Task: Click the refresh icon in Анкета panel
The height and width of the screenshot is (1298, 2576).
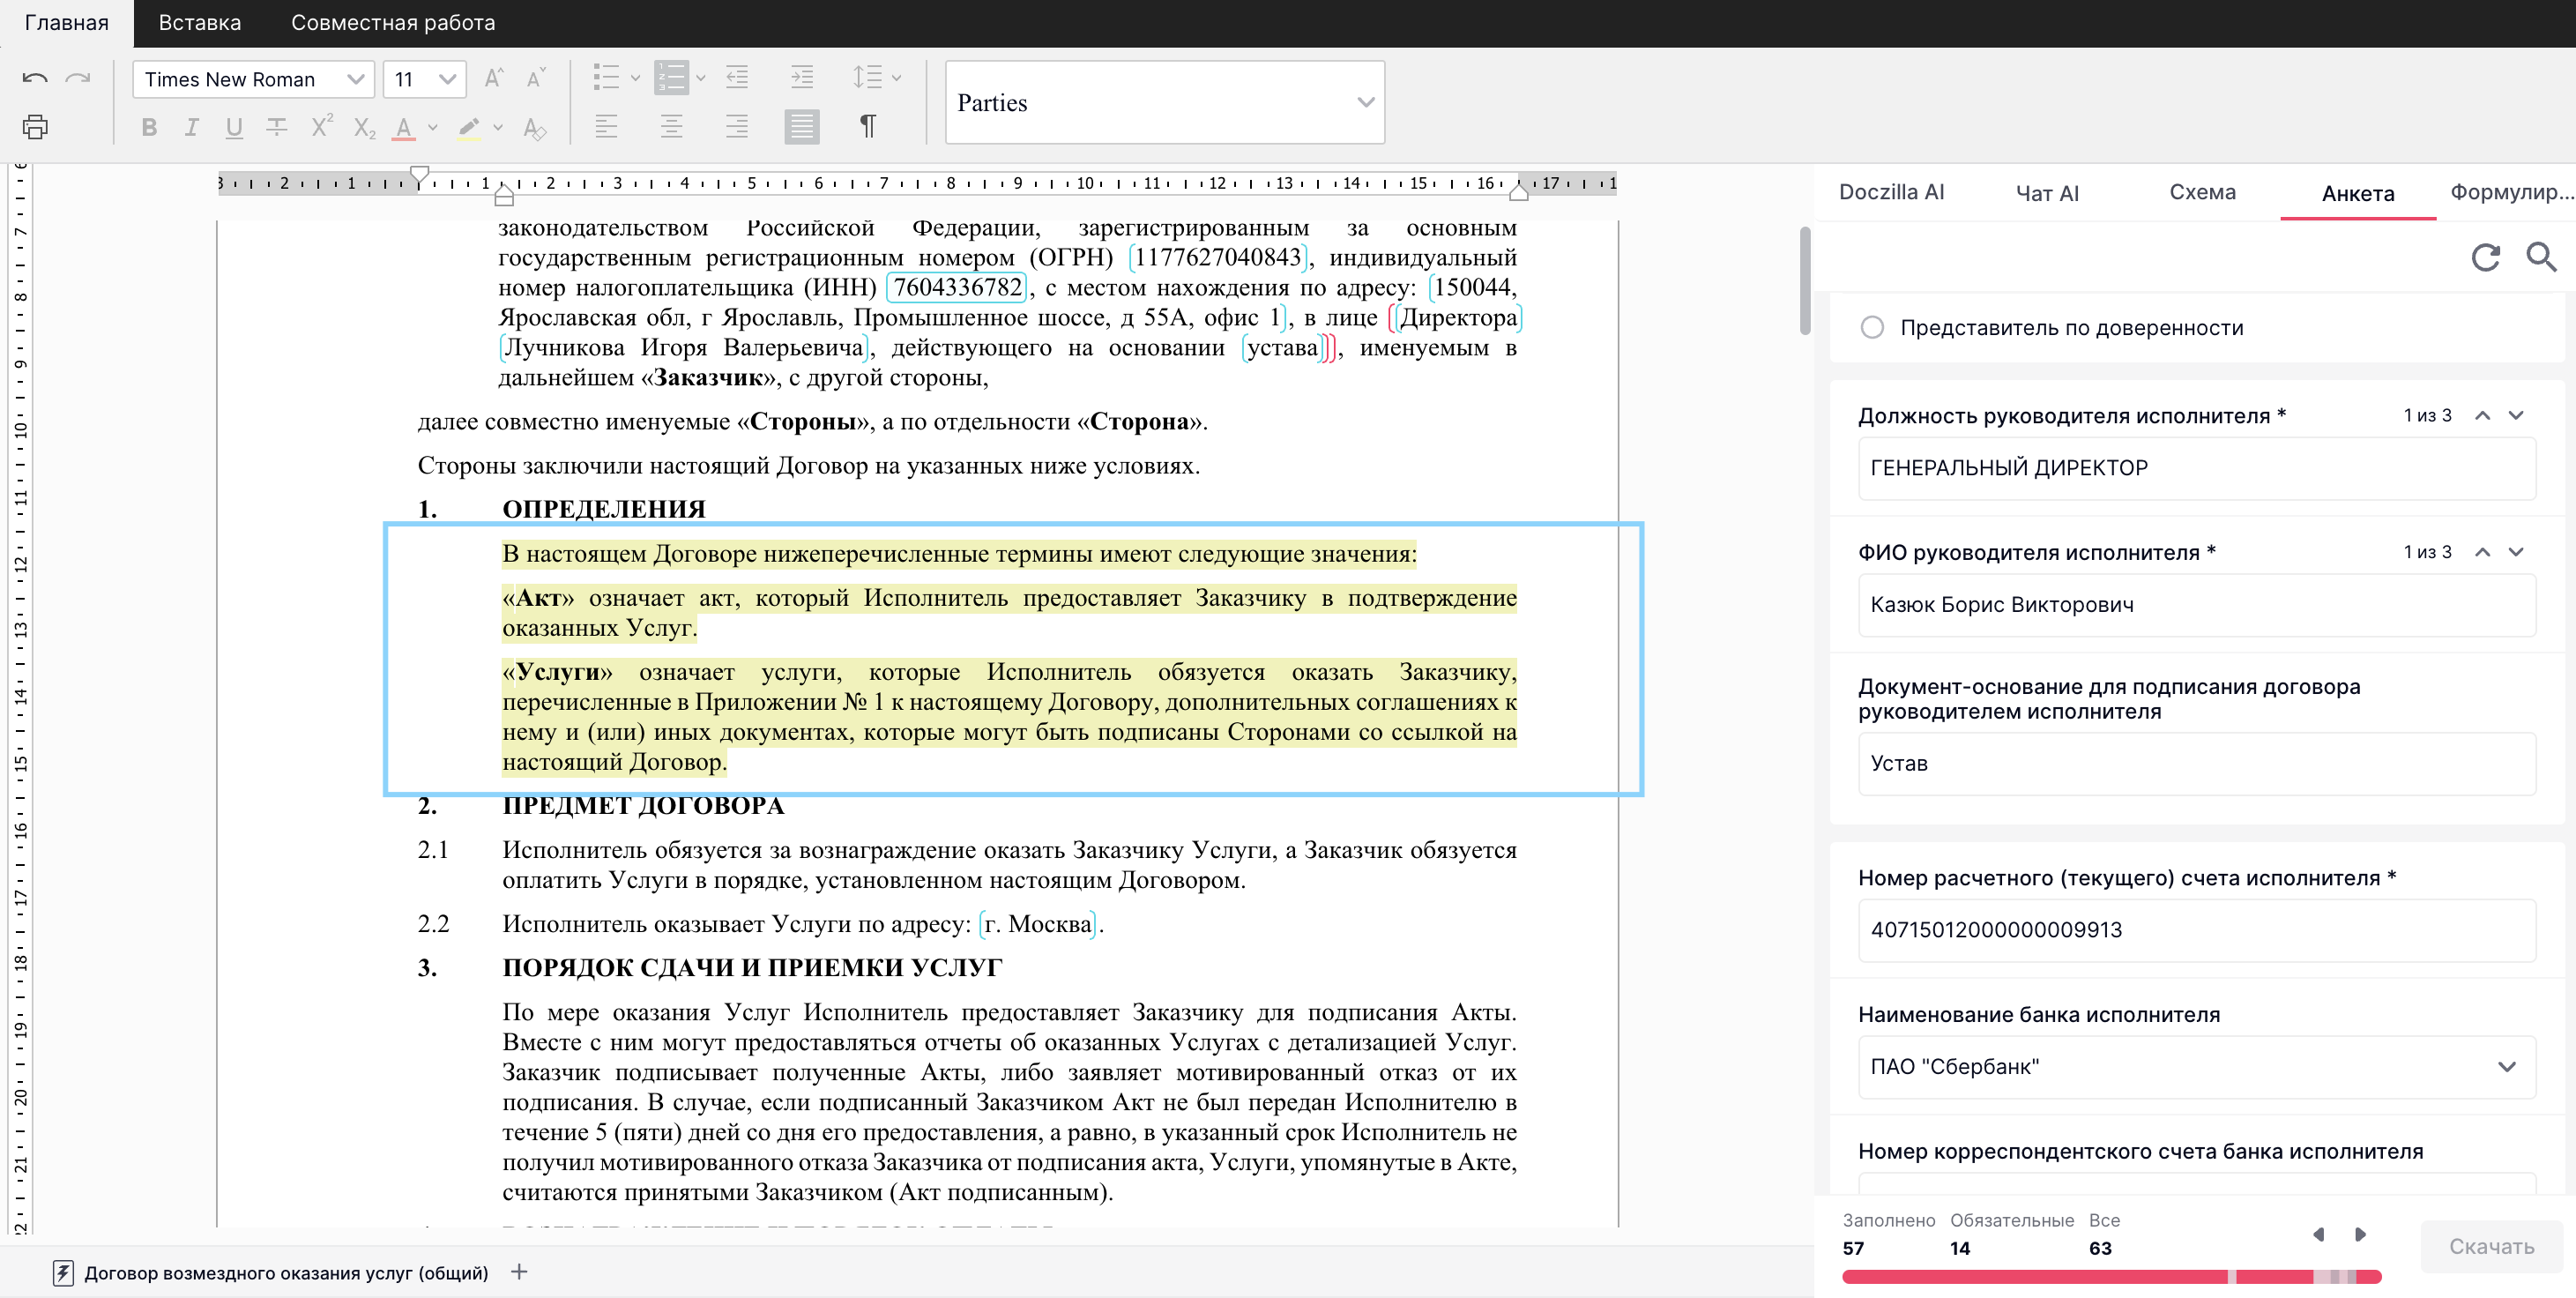Action: click(x=2485, y=258)
